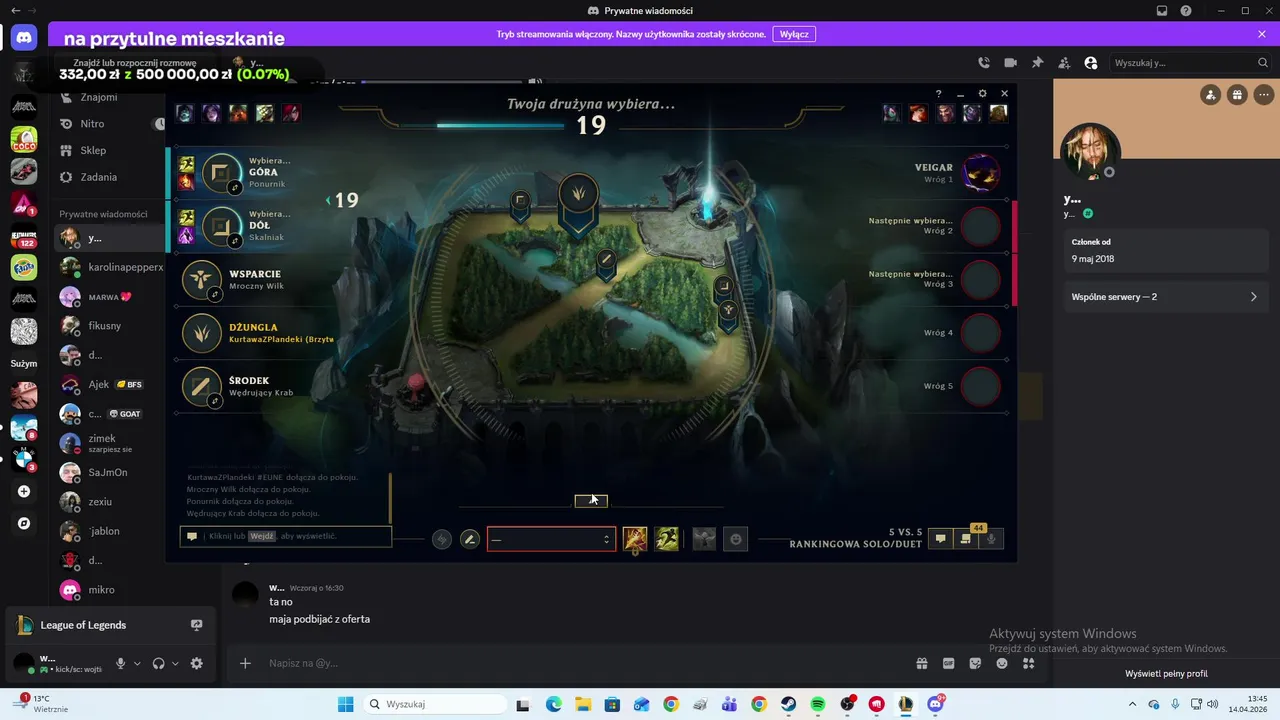
Task: Hide user profile panel icon
Action: pos(1090,63)
